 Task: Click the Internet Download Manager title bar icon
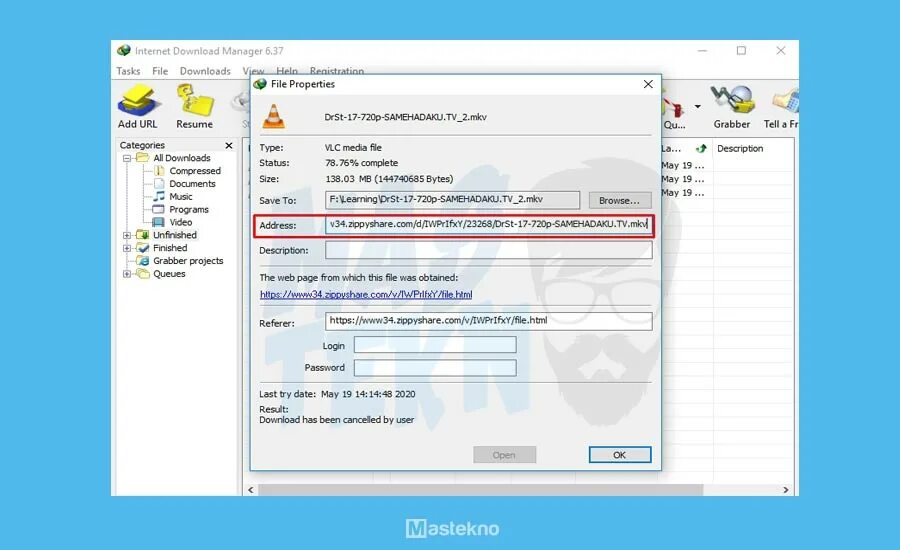pos(123,51)
